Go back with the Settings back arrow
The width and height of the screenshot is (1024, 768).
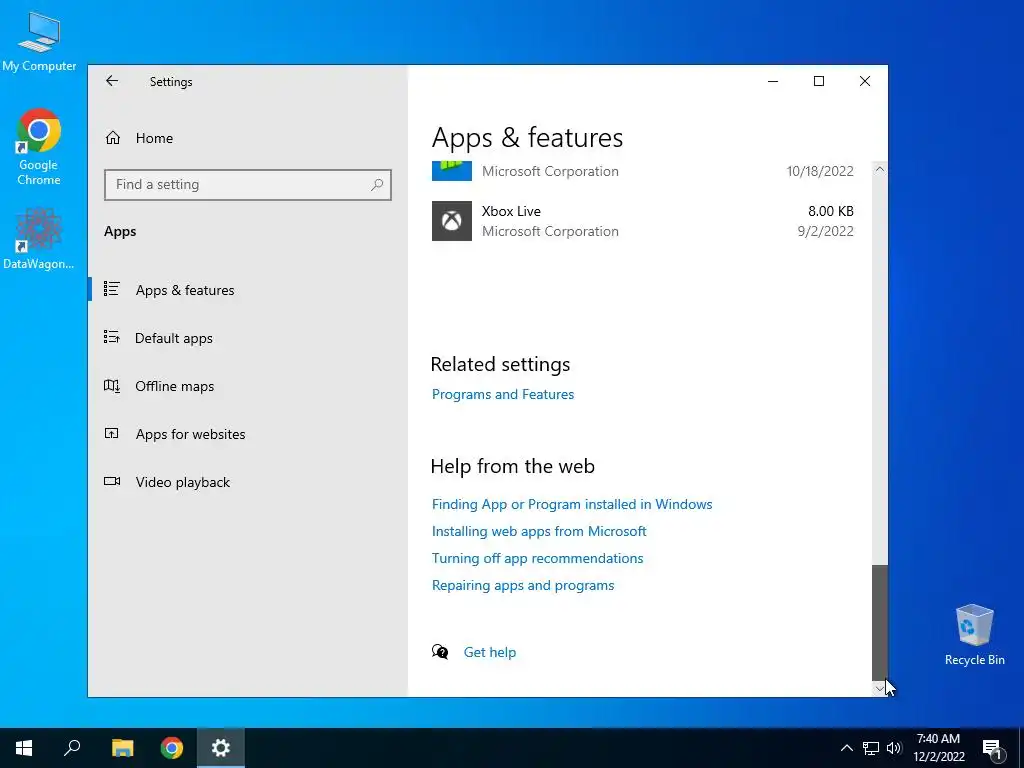coord(112,81)
